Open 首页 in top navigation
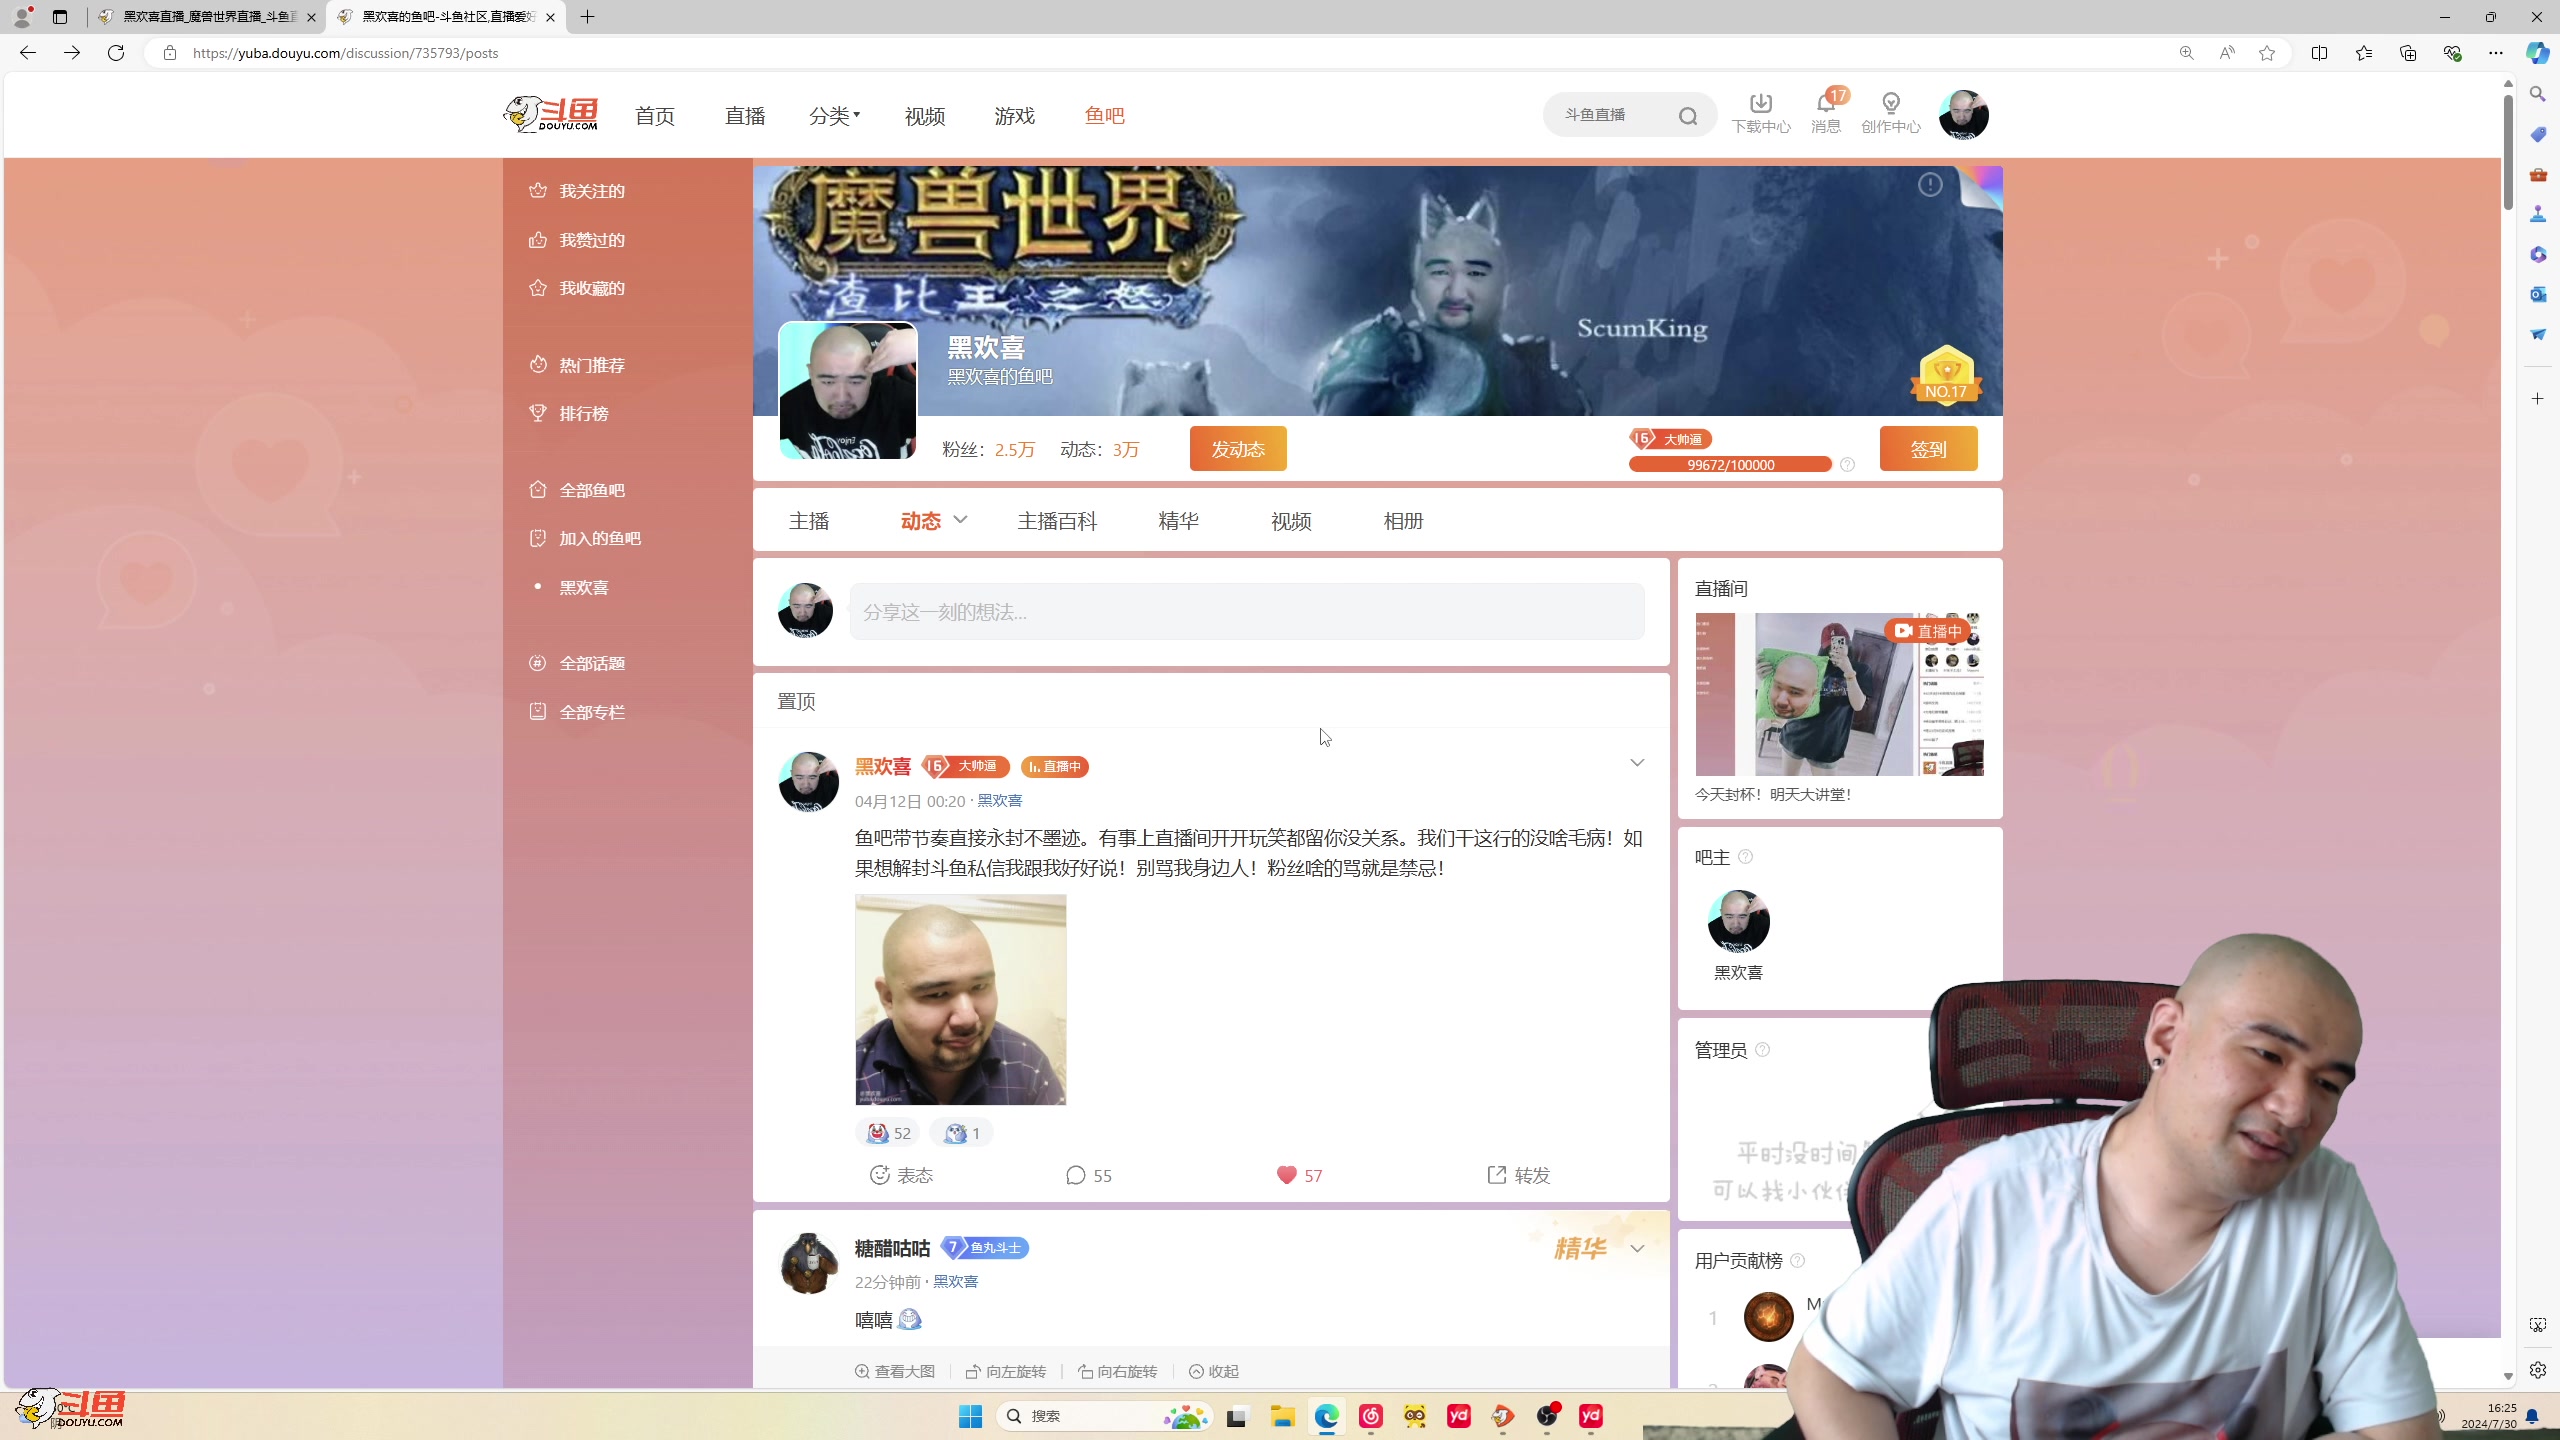The height and width of the screenshot is (1440, 2560). tap(655, 116)
